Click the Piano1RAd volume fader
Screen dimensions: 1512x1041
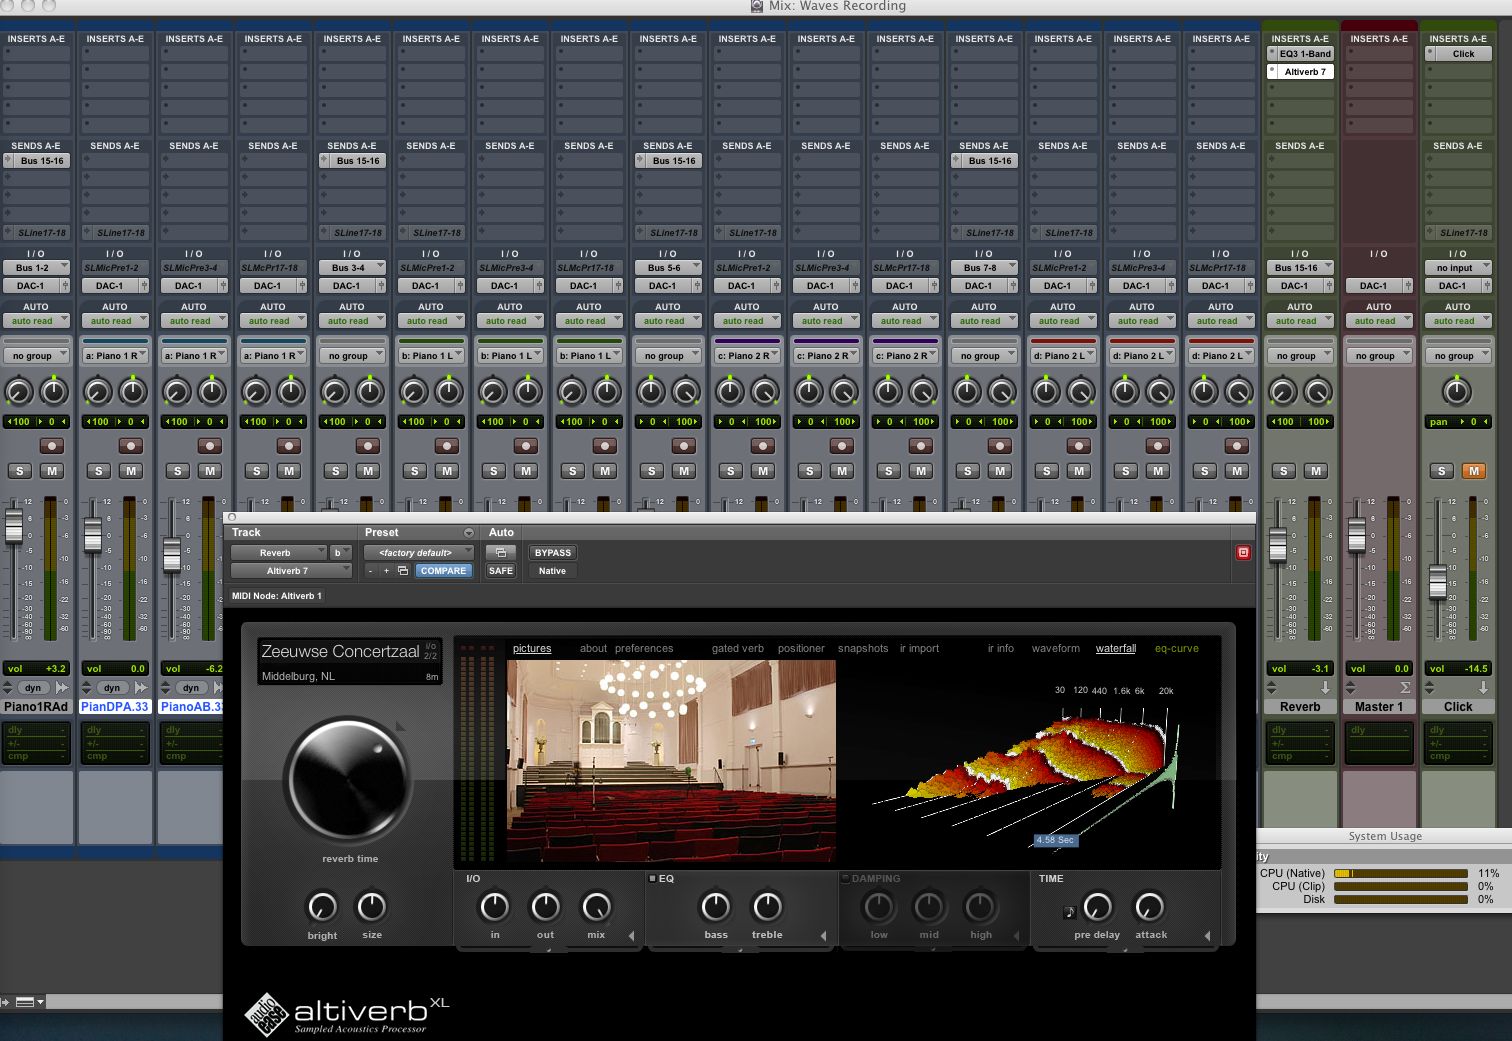tap(14, 526)
